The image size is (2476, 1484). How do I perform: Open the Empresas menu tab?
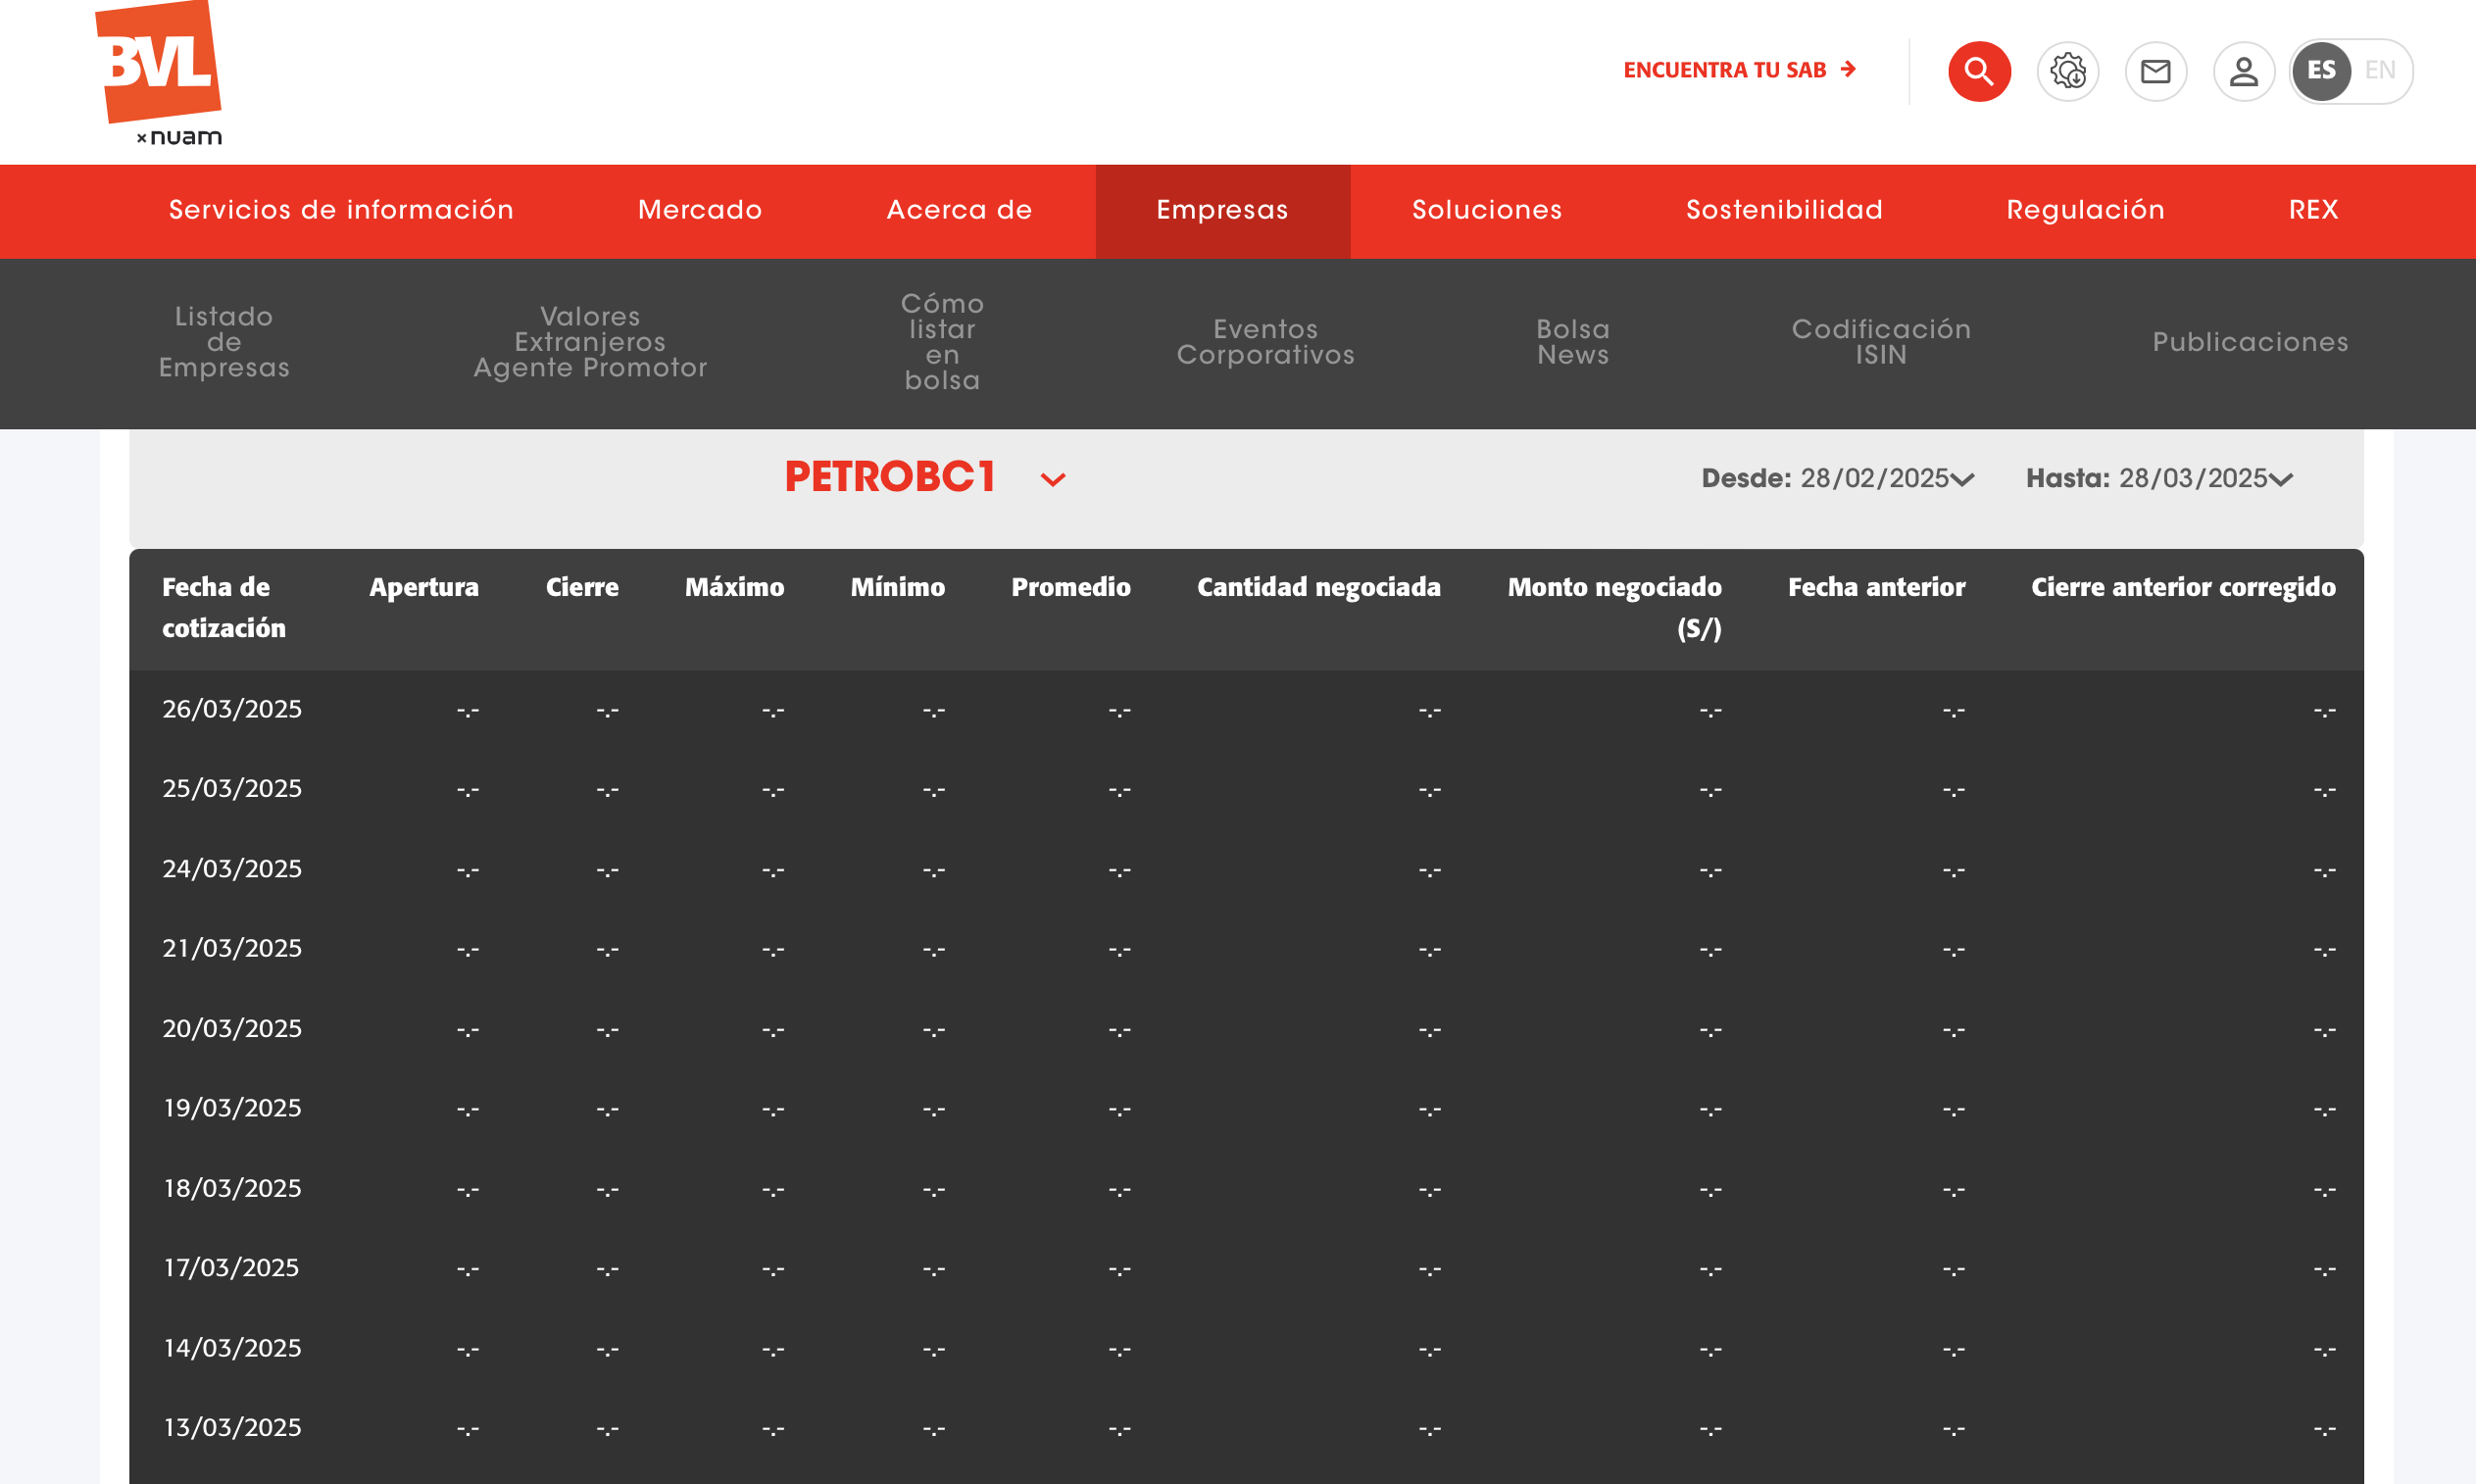click(x=1222, y=210)
